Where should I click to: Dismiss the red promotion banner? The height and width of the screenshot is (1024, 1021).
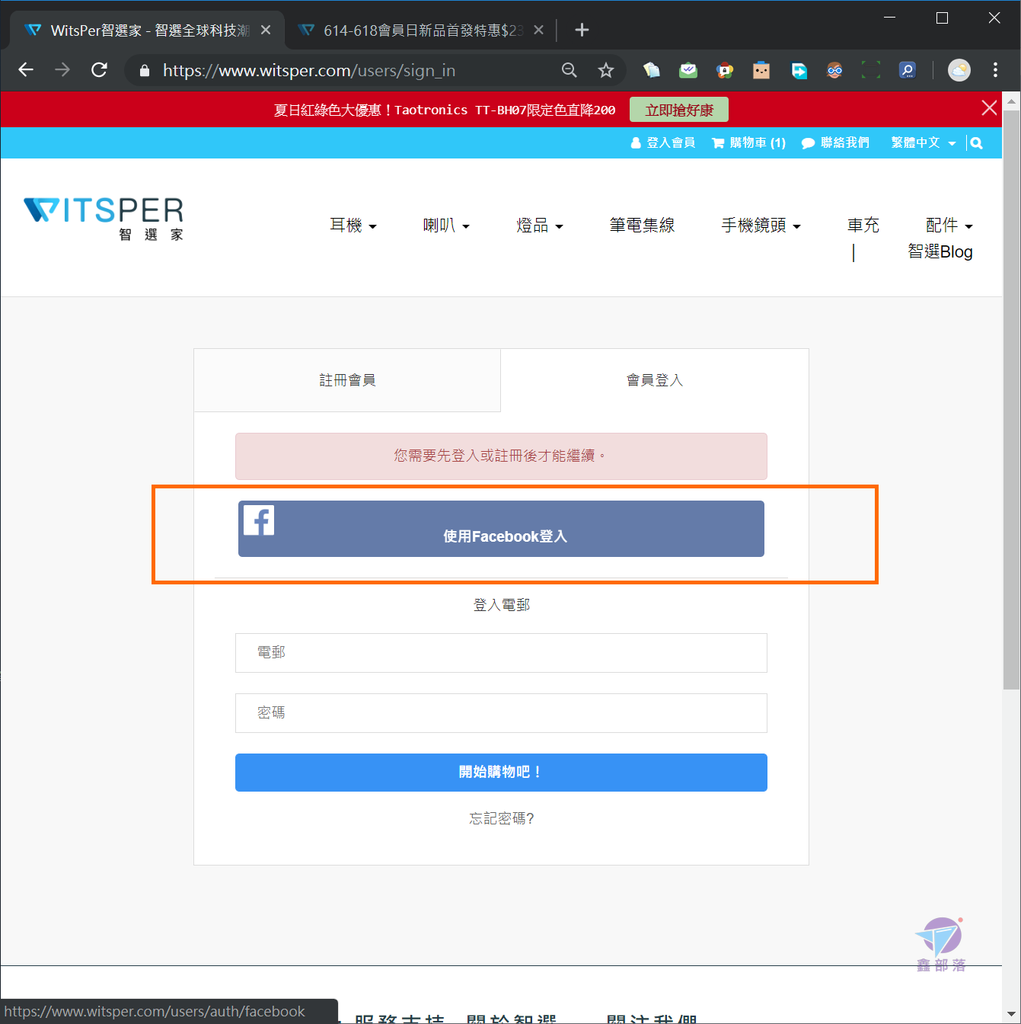[x=989, y=108]
